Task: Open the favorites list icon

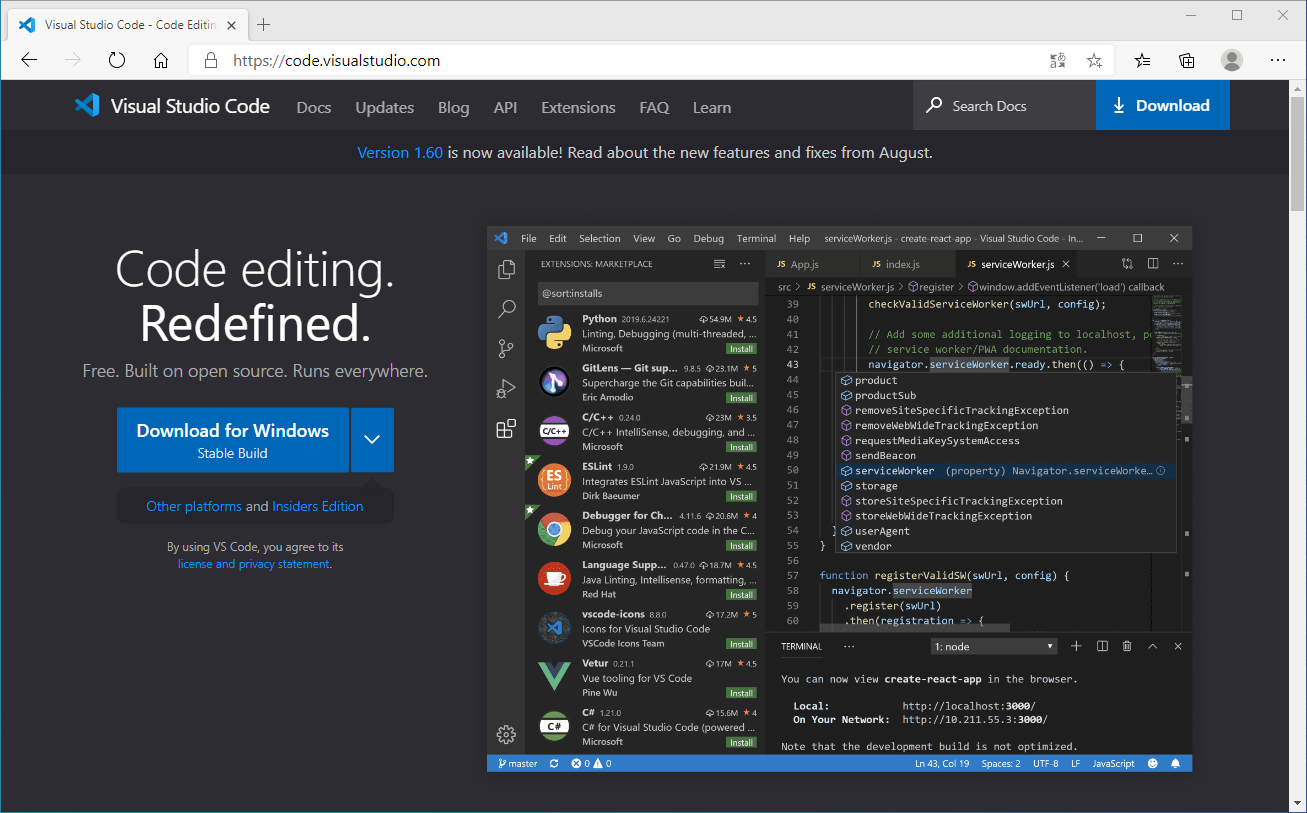Action: click(1143, 60)
